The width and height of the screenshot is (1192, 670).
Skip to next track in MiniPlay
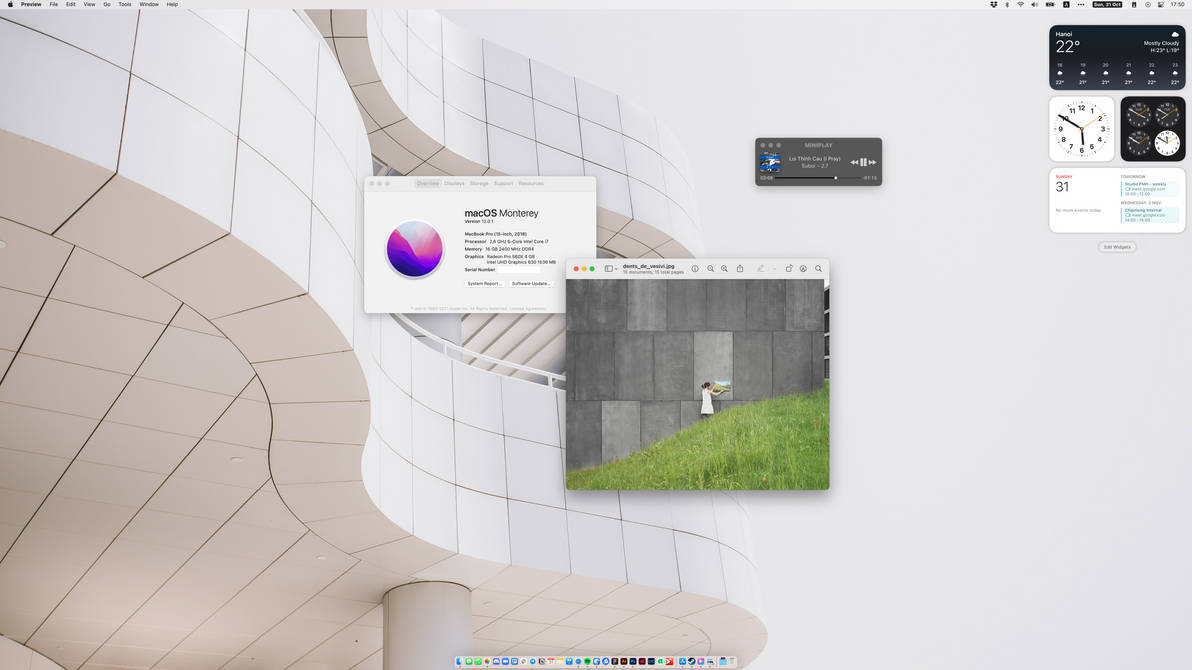tap(872, 162)
